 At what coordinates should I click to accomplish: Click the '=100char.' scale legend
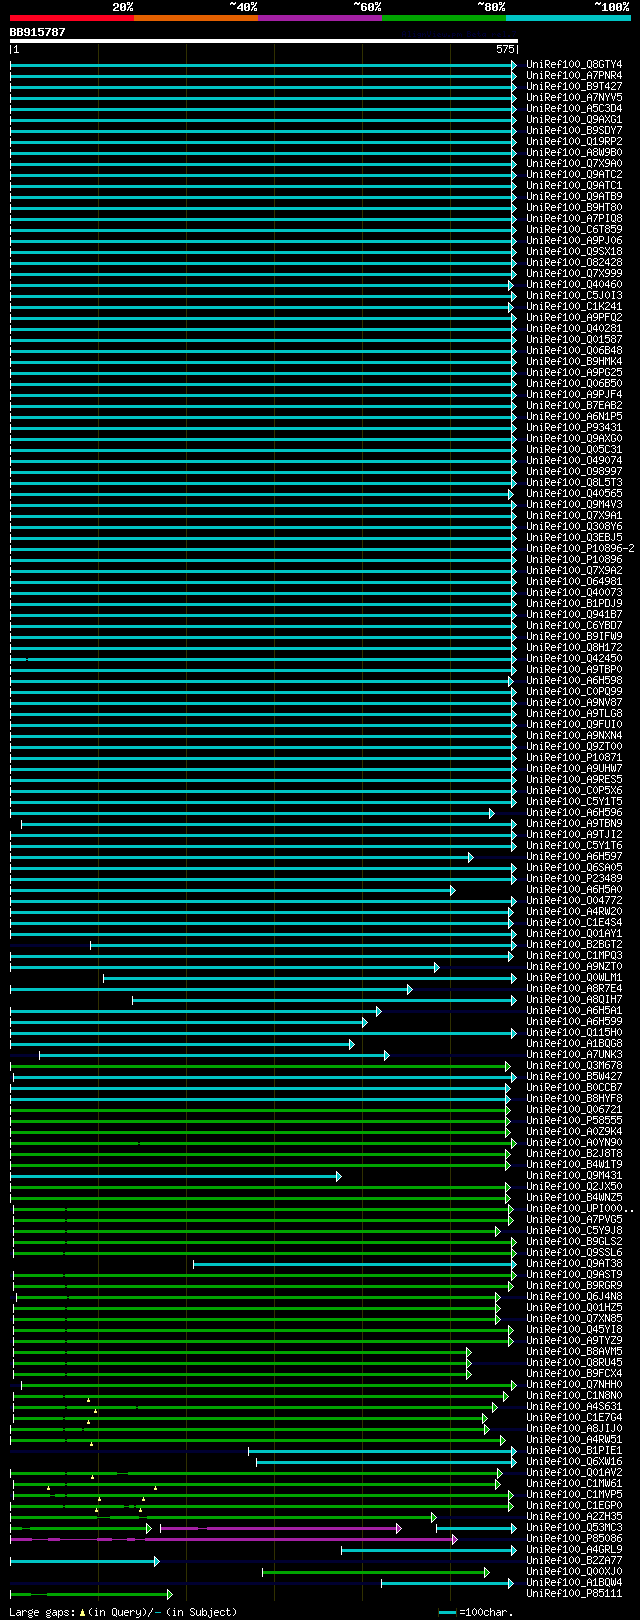(476, 1612)
